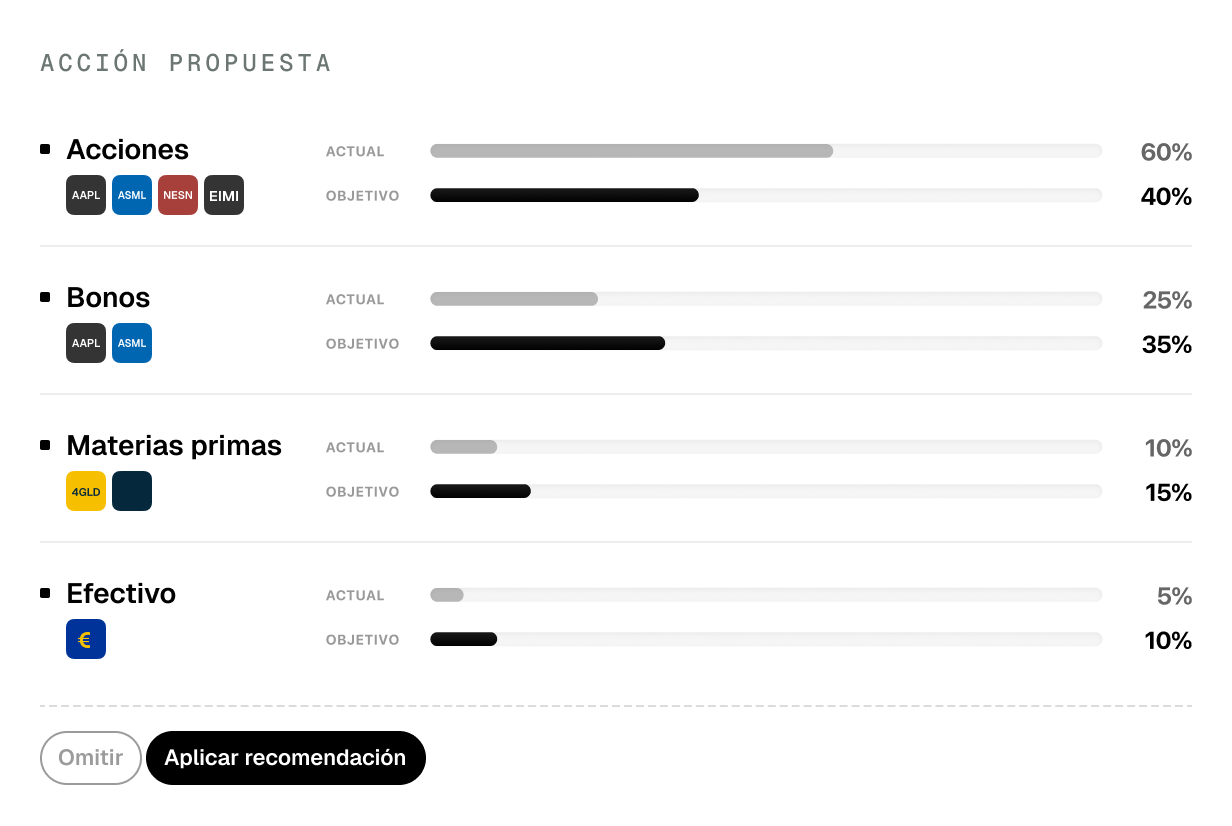
Task: Open the yellow 4GLD commodity badge
Action: coord(86,491)
